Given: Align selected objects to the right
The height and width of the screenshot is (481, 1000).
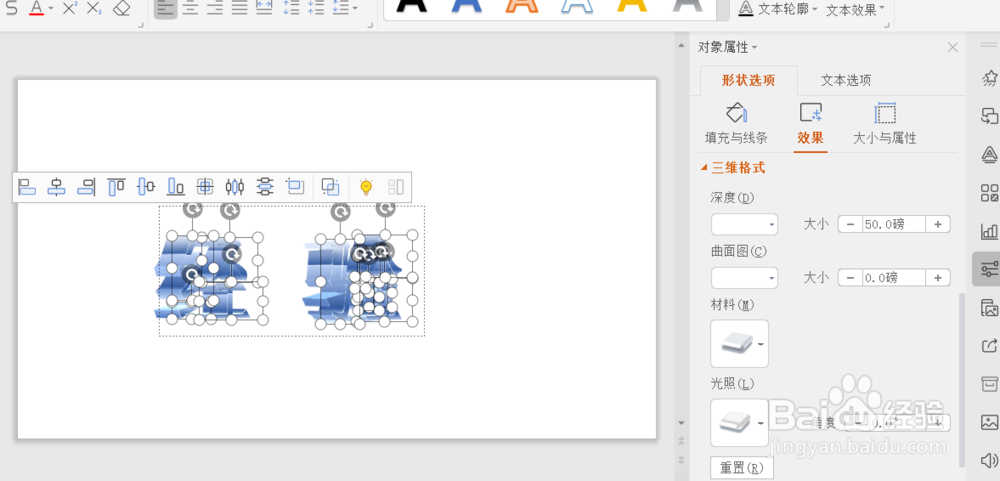Looking at the screenshot, I should [x=86, y=187].
